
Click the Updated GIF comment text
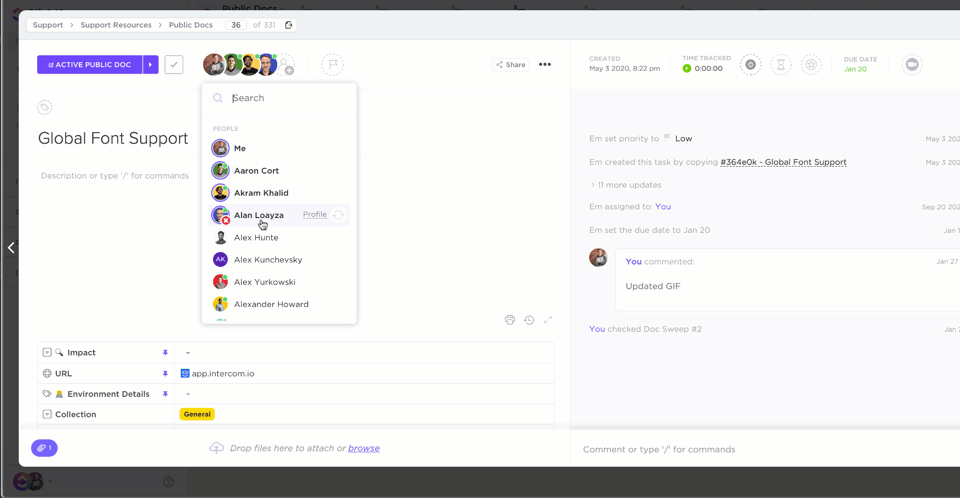tap(653, 286)
